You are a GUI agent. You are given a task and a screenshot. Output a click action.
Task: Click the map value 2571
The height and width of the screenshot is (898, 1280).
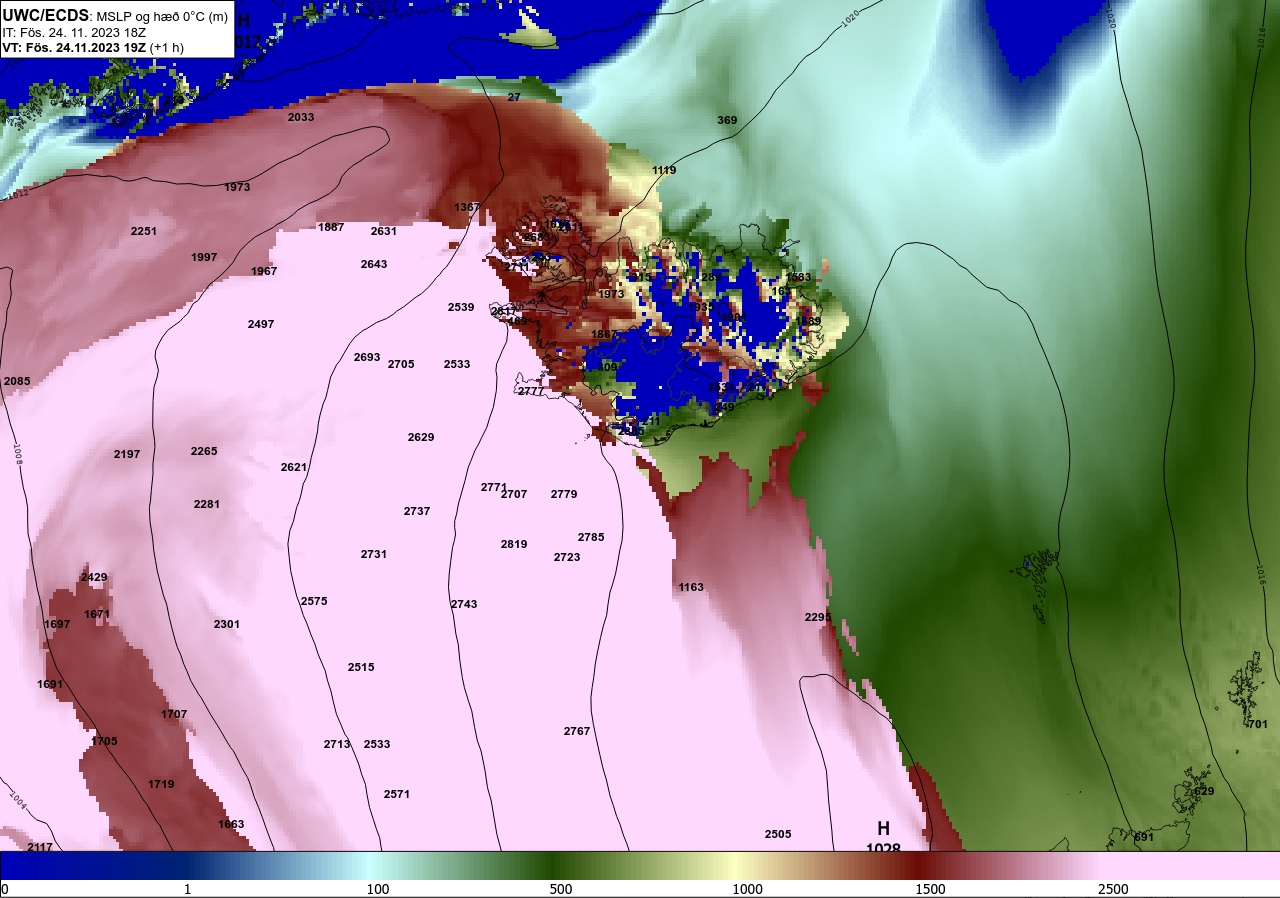point(397,794)
